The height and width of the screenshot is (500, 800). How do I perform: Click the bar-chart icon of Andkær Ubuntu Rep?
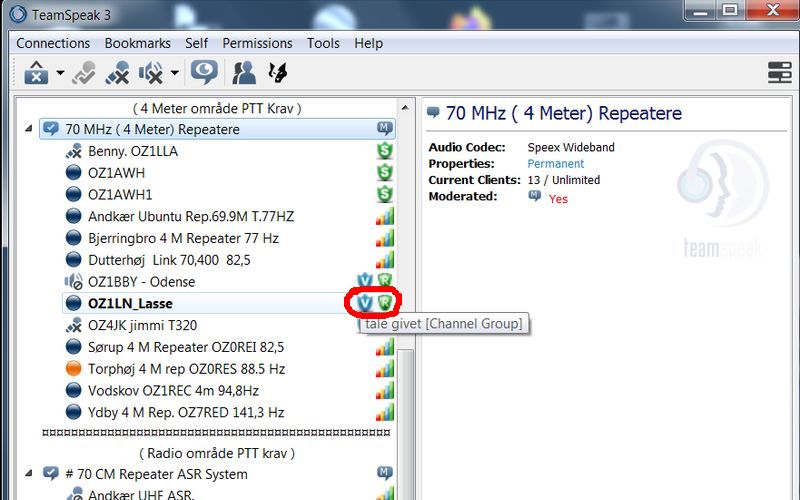click(385, 216)
